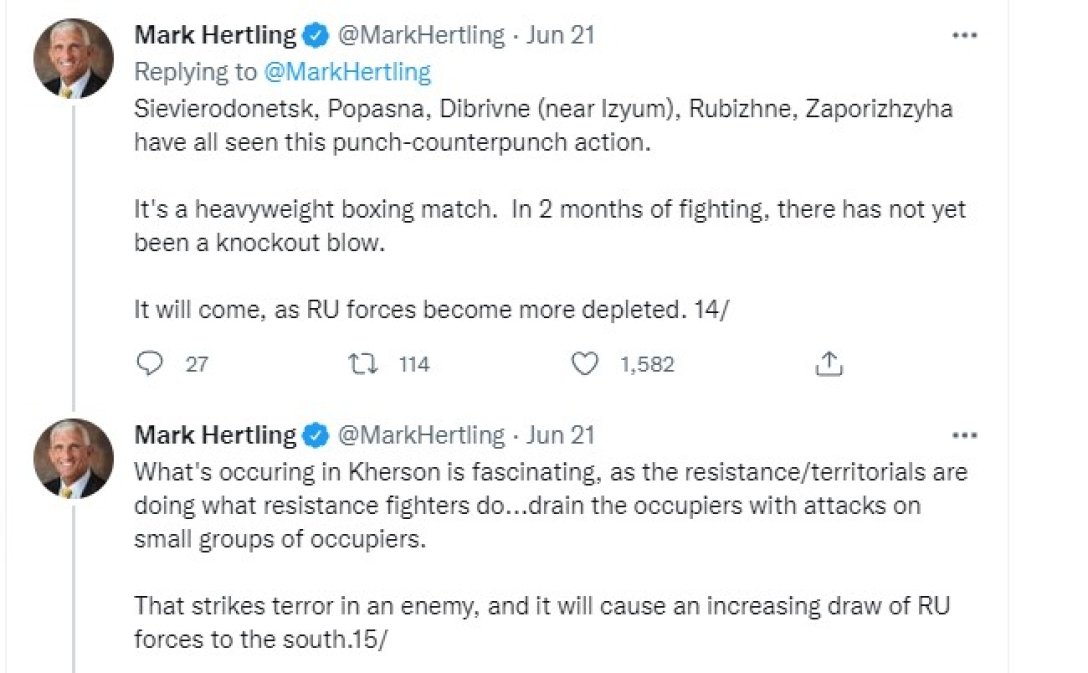Retweet the tweet numbered 14/

click(x=368, y=365)
